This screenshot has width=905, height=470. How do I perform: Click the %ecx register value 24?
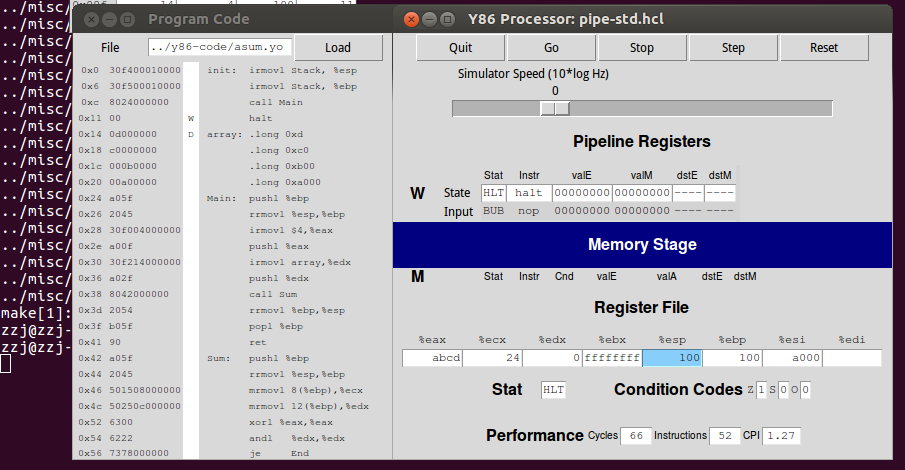point(492,358)
